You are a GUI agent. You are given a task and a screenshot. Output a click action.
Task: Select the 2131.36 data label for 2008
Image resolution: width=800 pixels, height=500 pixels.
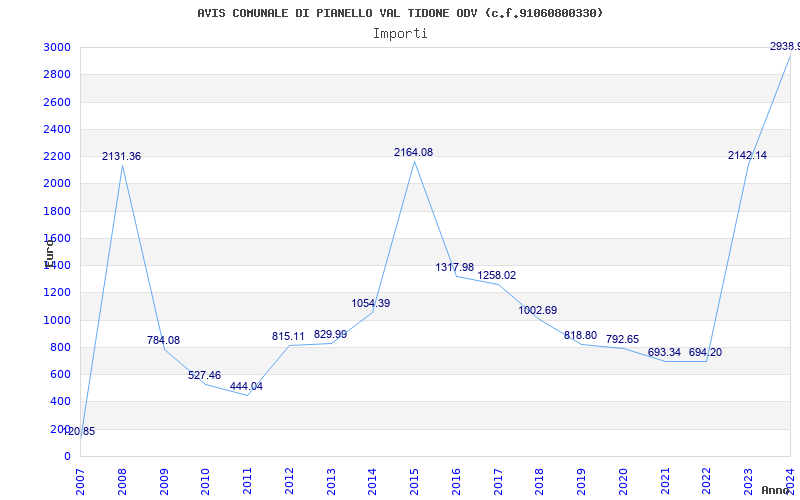pos(121,157)
